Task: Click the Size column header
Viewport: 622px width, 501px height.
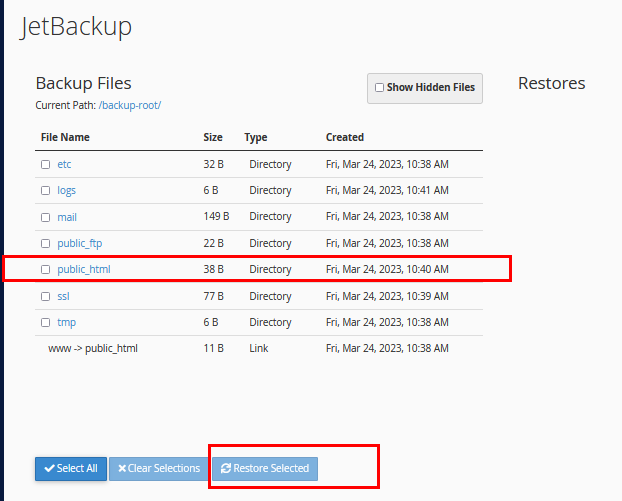Action: [213, 137]
